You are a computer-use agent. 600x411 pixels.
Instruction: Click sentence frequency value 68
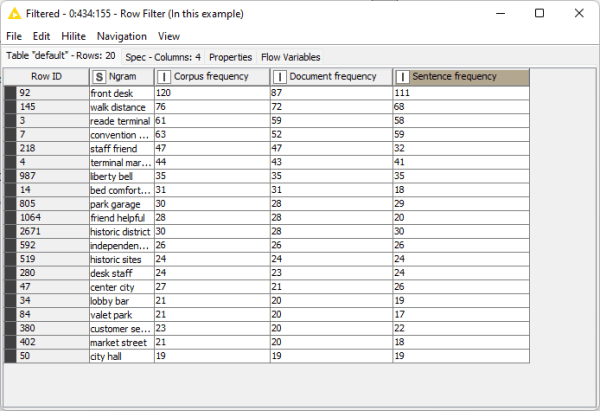[461, 107]
